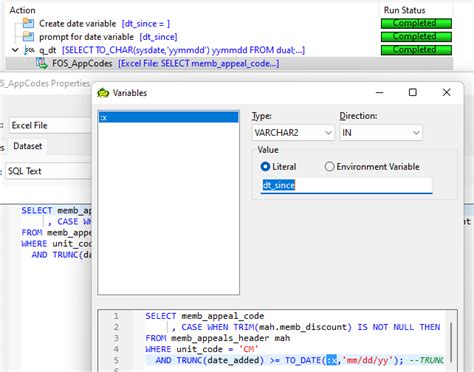Click the Run Status column header
This screenshot has width=474, height=372.
[404, 10]
